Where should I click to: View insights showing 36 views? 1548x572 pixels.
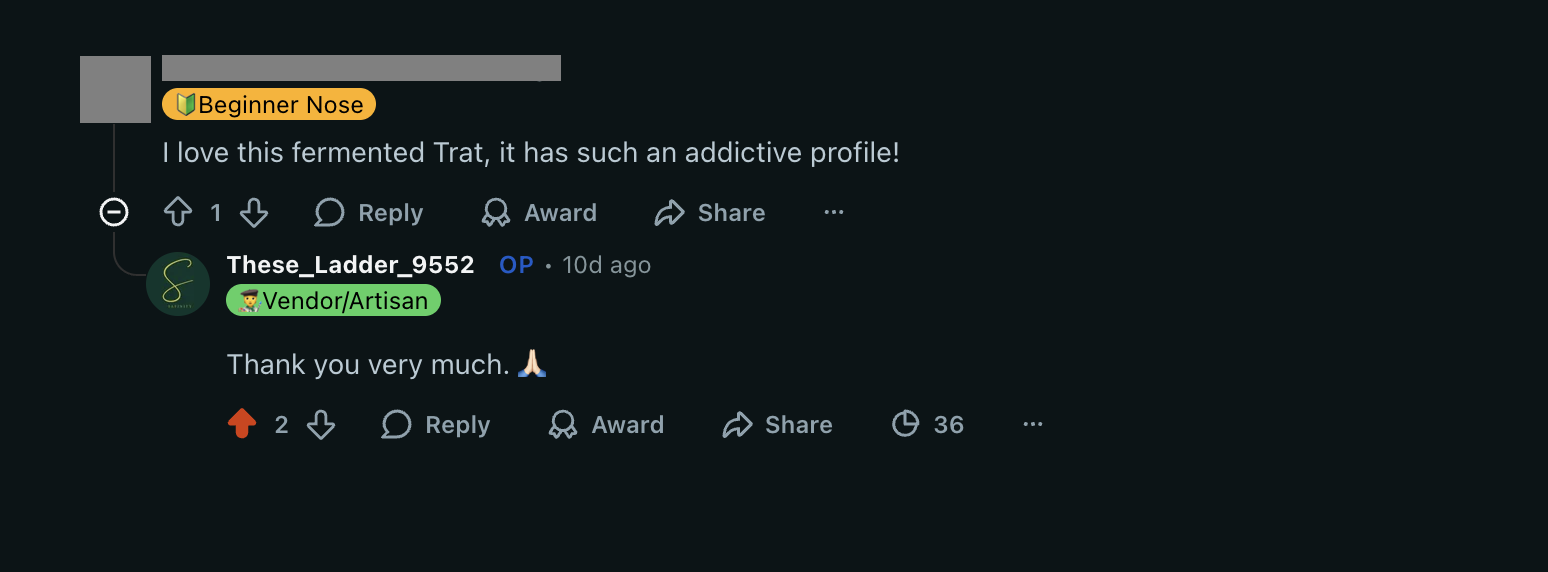point(927,424)
